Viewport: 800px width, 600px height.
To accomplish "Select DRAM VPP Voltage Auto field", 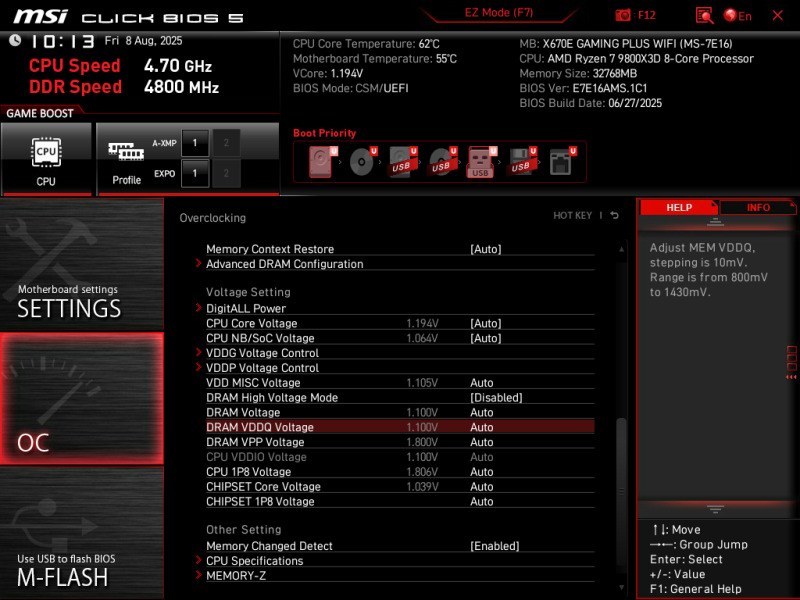I will click(482, 442).
